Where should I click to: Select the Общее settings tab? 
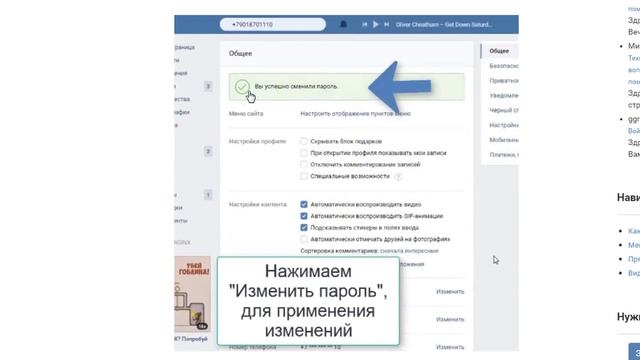pos(499,51)
